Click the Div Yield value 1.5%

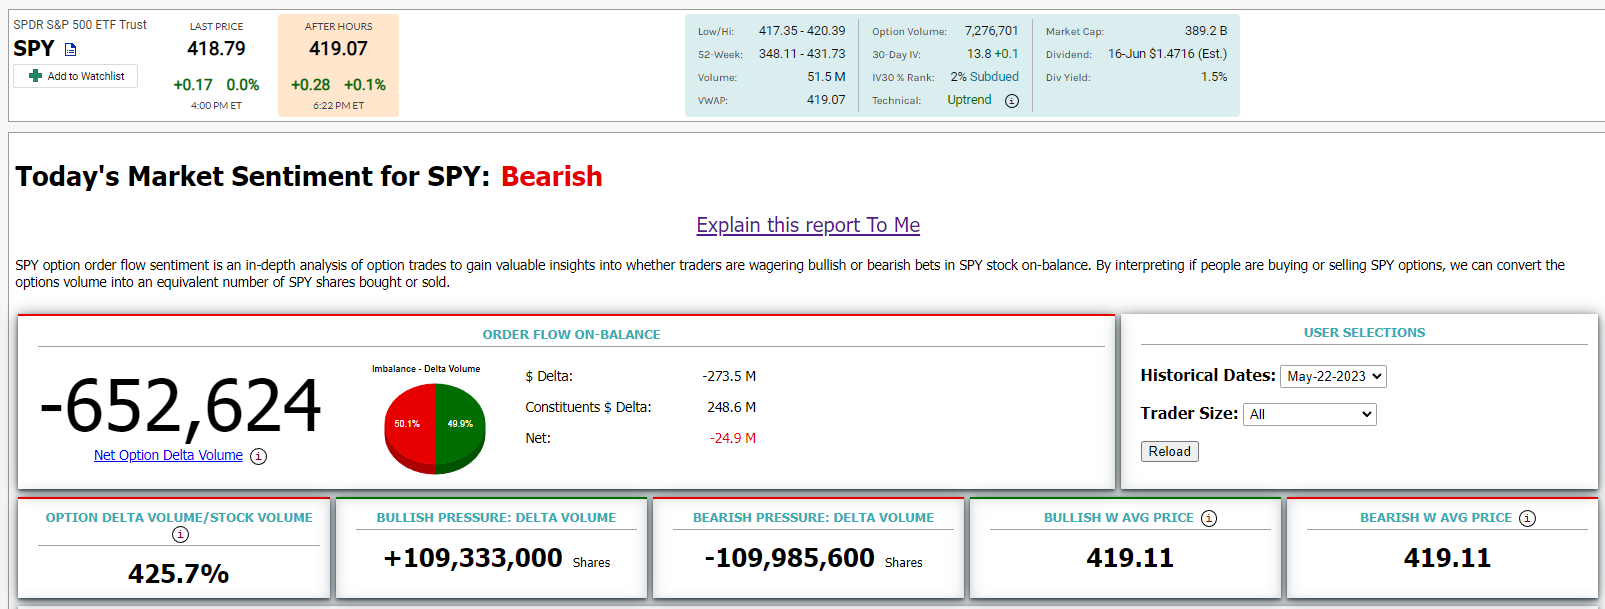pos(1214,77)
